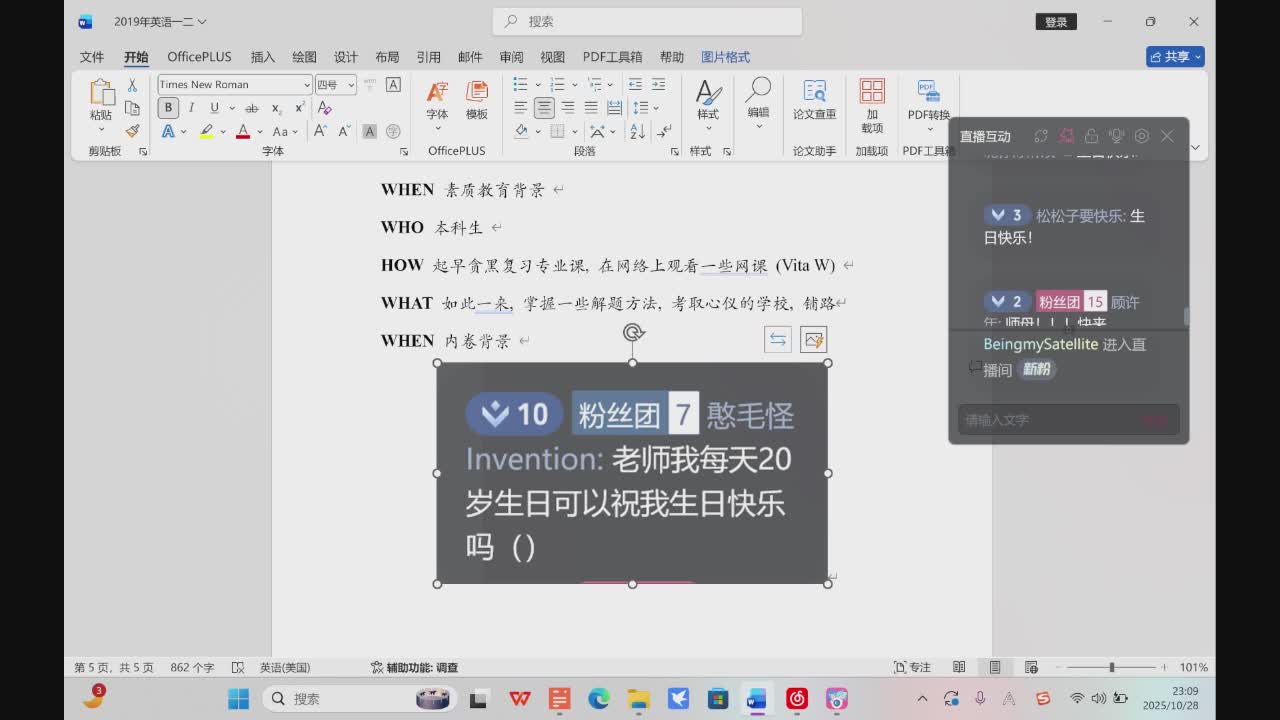Apply bulleted list

pos(520,84)
